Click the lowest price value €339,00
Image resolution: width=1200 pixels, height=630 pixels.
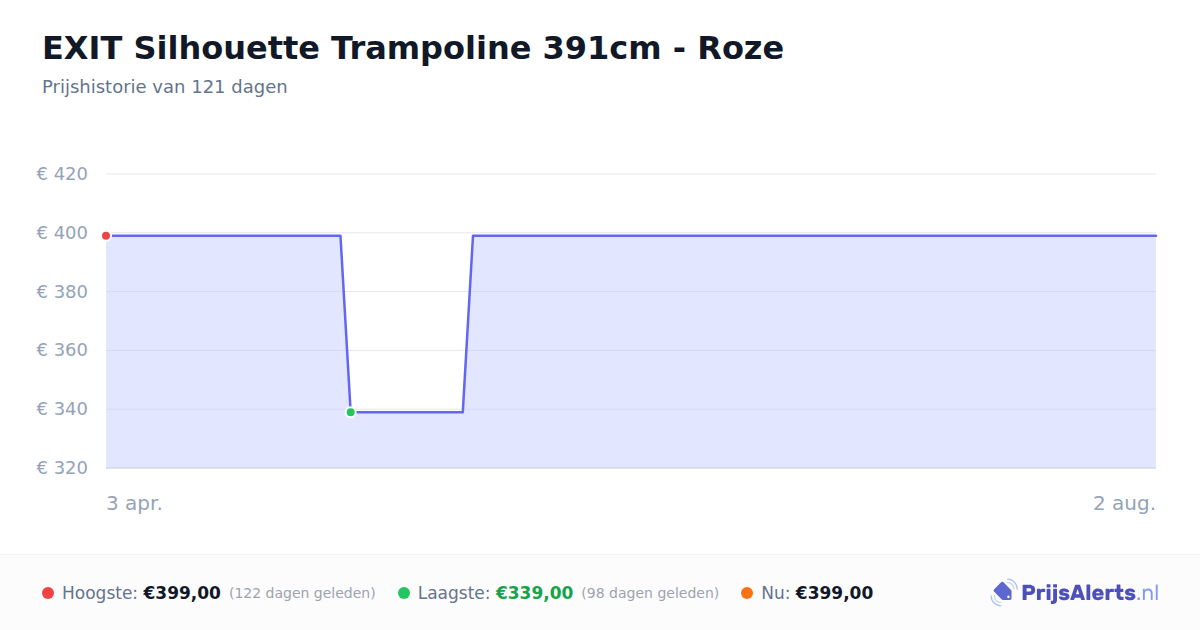click(534, 593)
